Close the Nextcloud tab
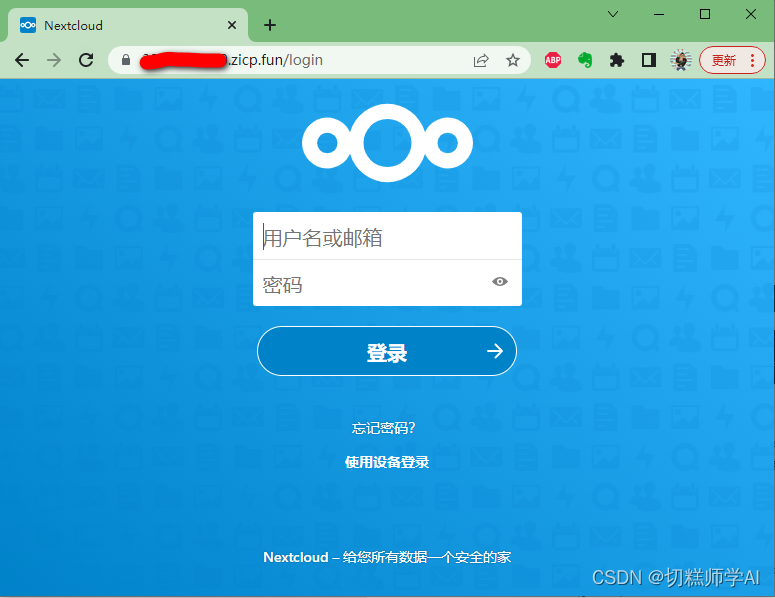775x598 pixels. point(232,25)
